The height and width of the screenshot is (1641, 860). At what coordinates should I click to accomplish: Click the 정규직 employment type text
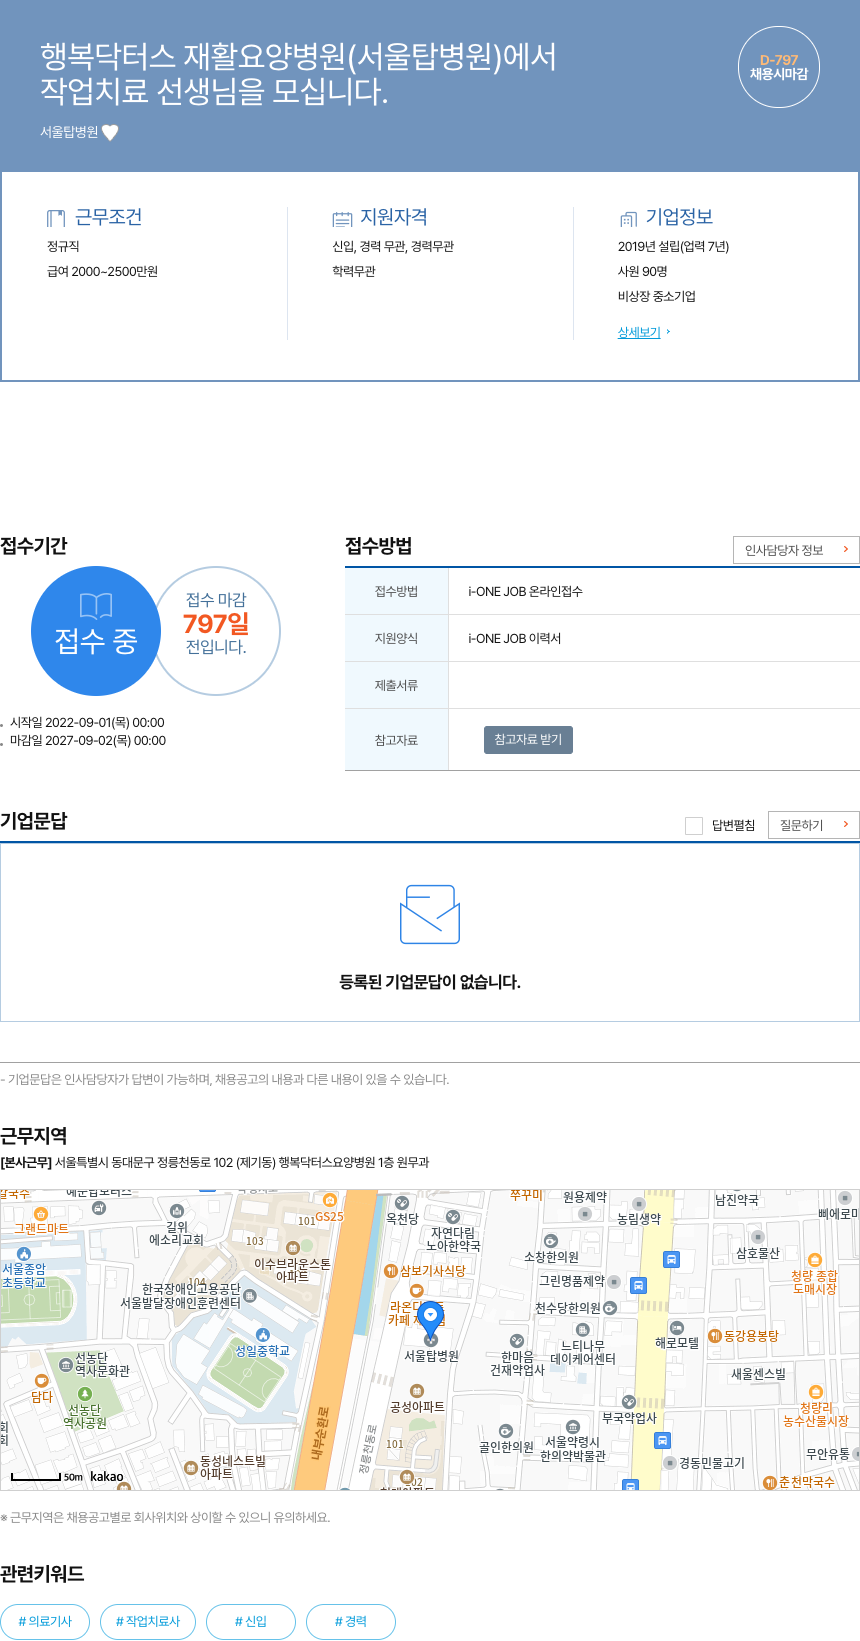[63, 246]
